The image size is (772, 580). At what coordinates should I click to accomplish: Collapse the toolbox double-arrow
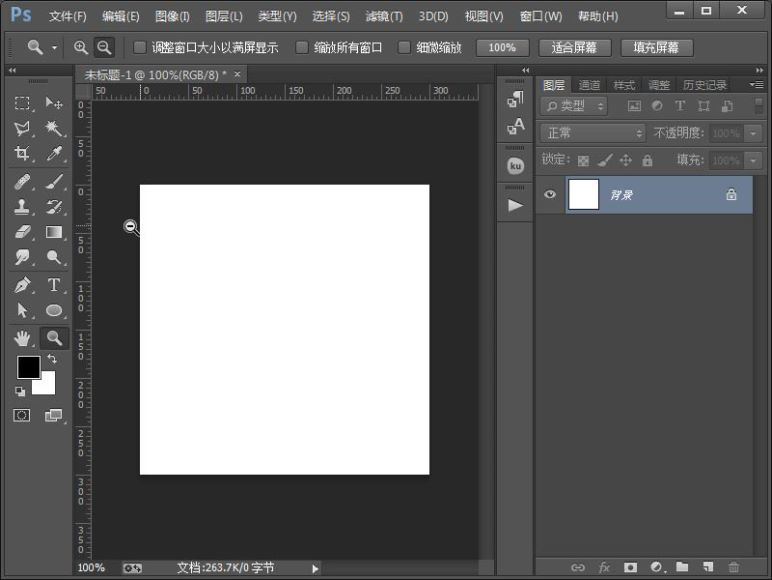pyautogui.click(x=12, y=71)
